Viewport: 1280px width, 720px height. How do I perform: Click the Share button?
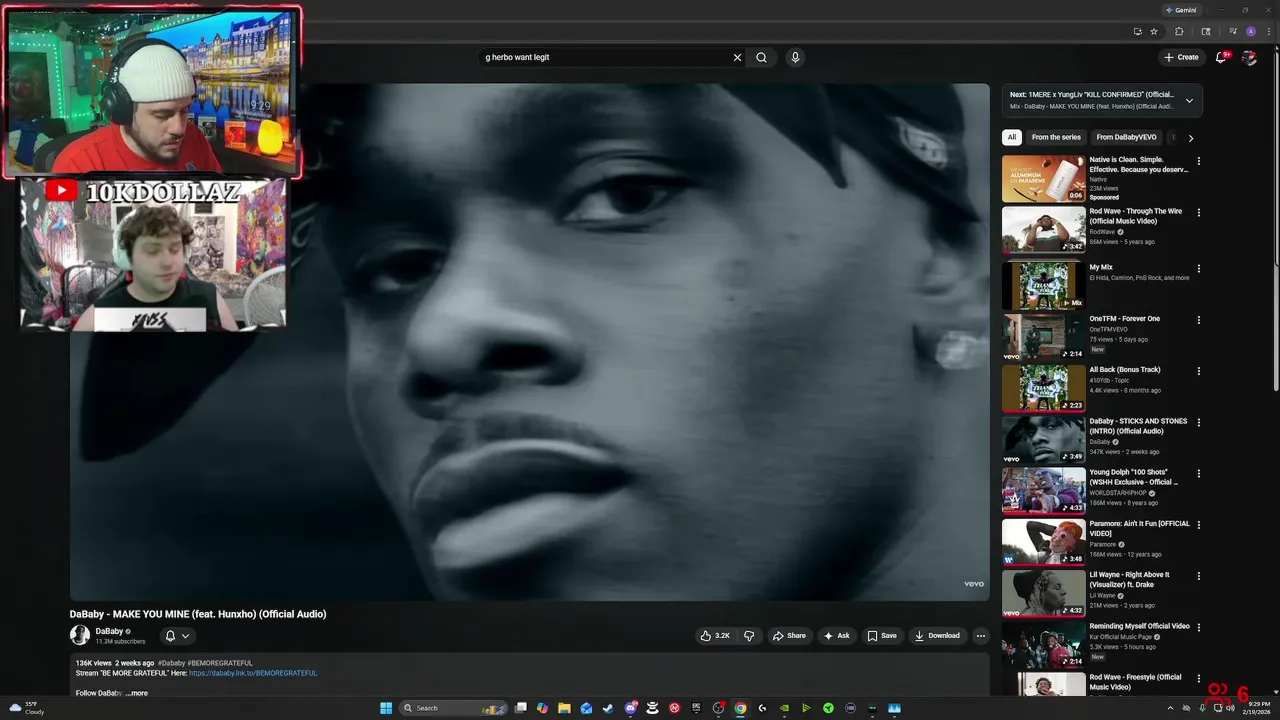(789, 636)
